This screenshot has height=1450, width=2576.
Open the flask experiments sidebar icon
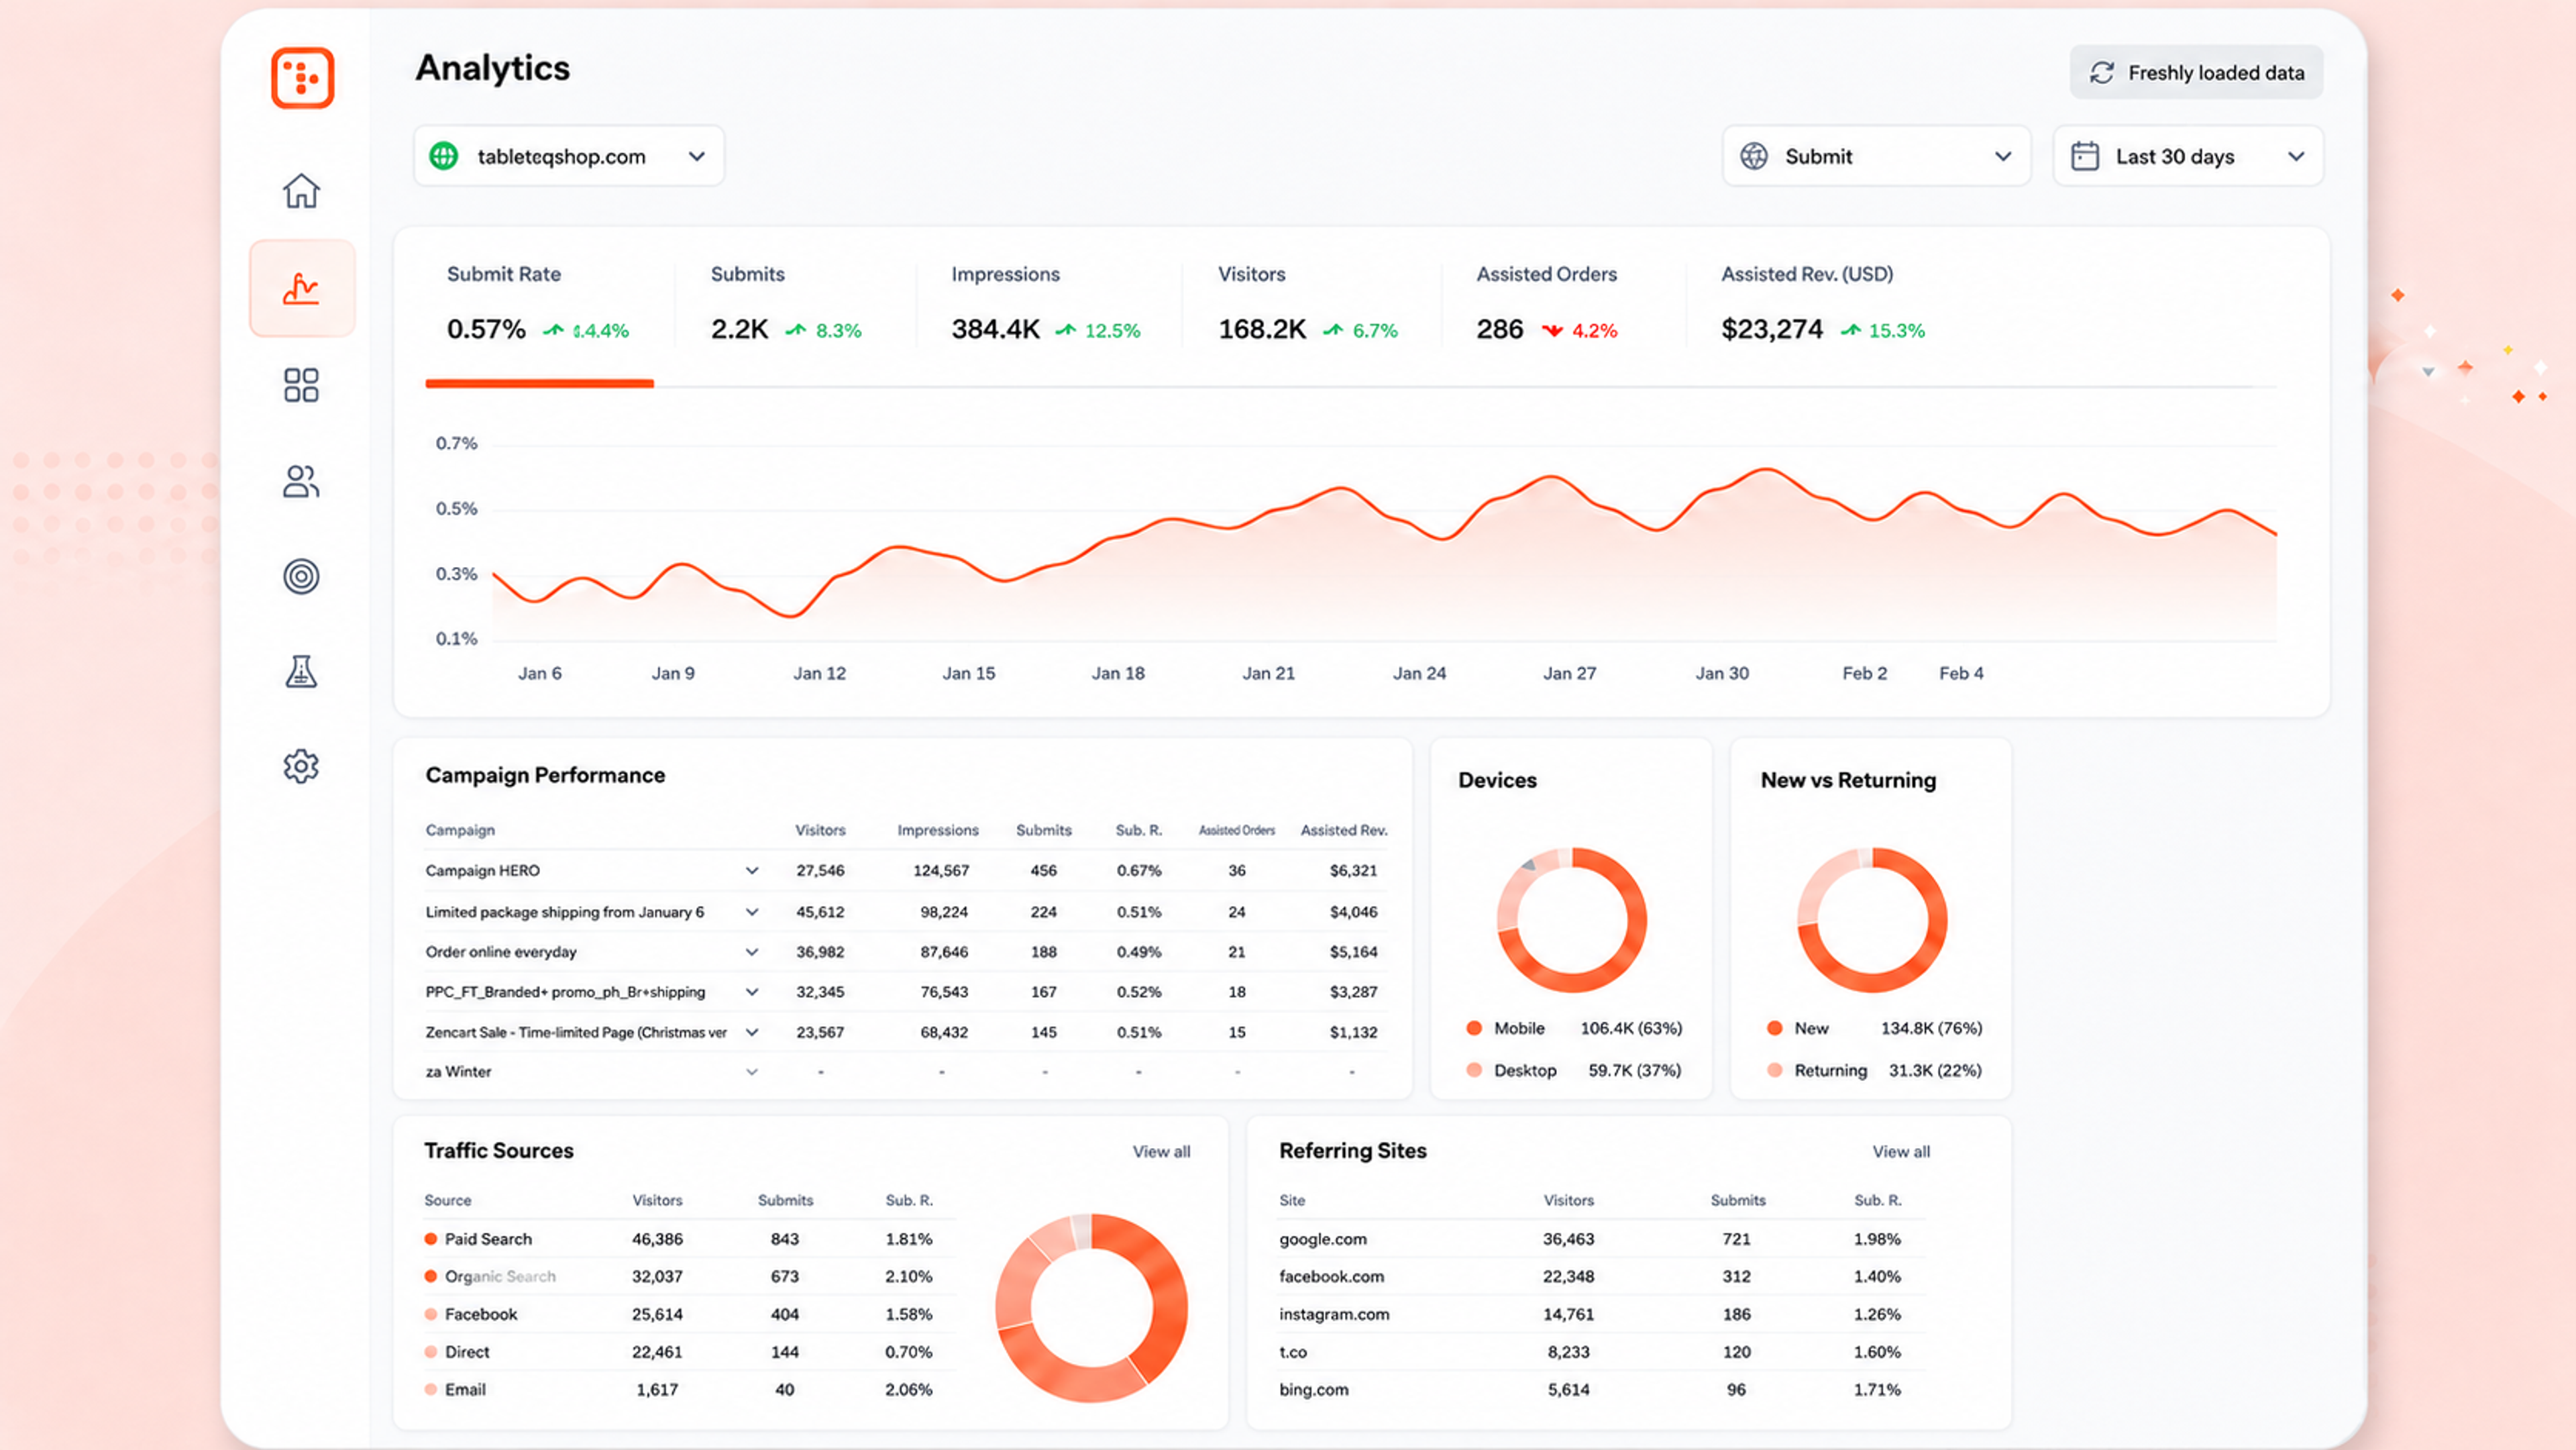coord(301,671)
